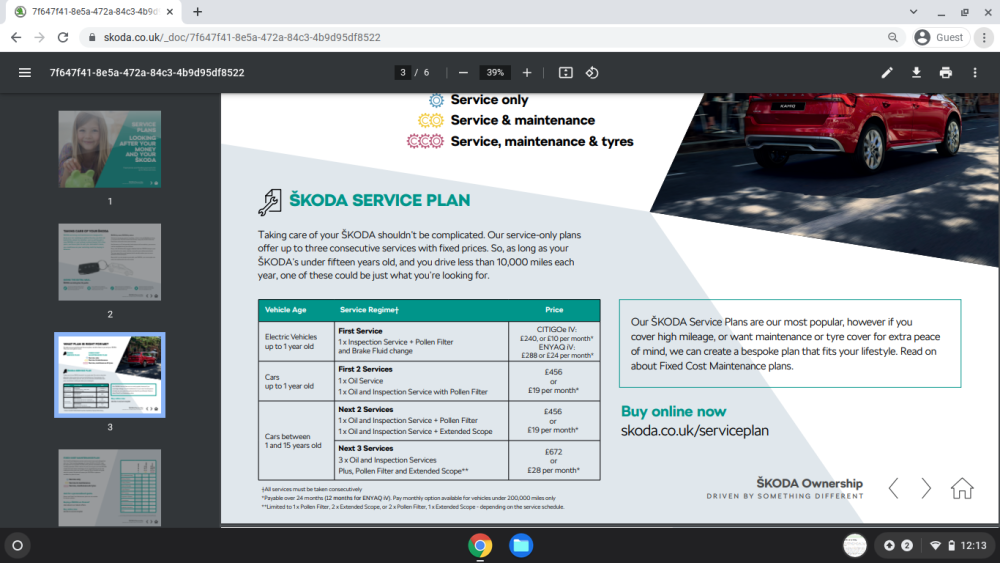Open the PDF viewer more actions menu
The width and height of the screenshot is (1000, 563).
pyautogui.click(x=975, y=73)
